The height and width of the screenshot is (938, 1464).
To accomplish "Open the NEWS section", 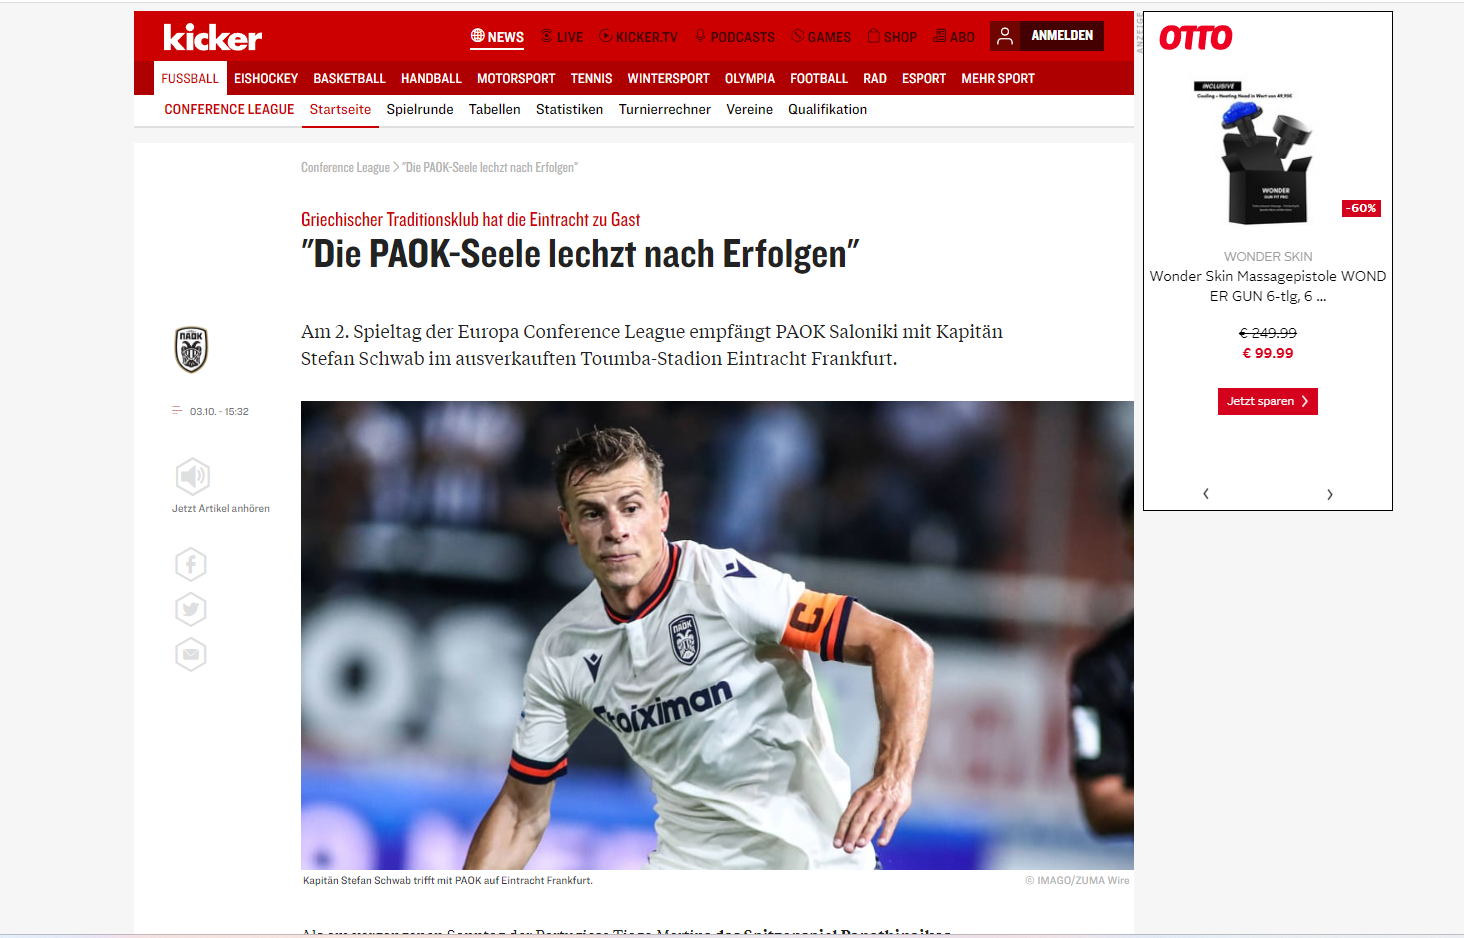I will point(497,37).
